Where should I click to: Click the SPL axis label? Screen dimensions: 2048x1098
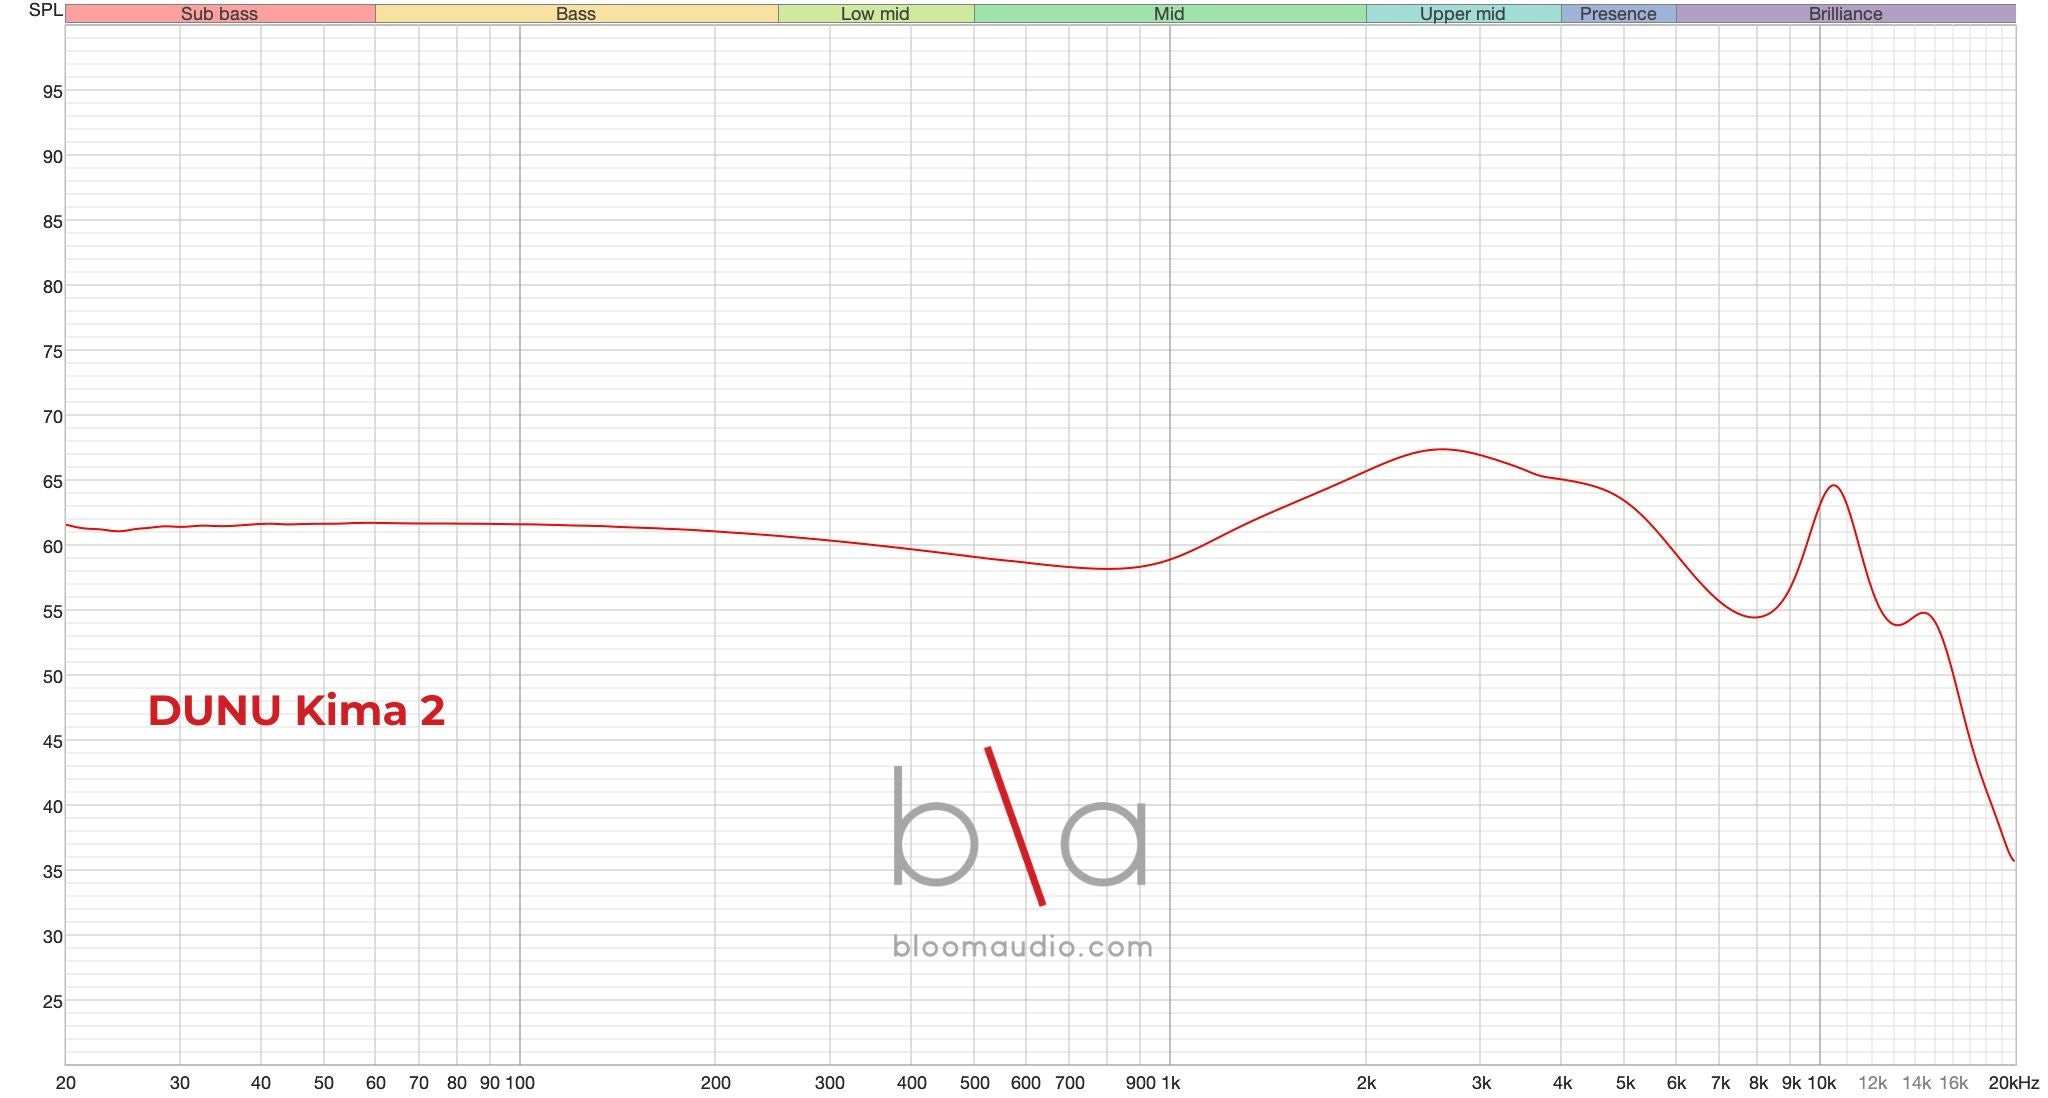(x=45, y=10)
